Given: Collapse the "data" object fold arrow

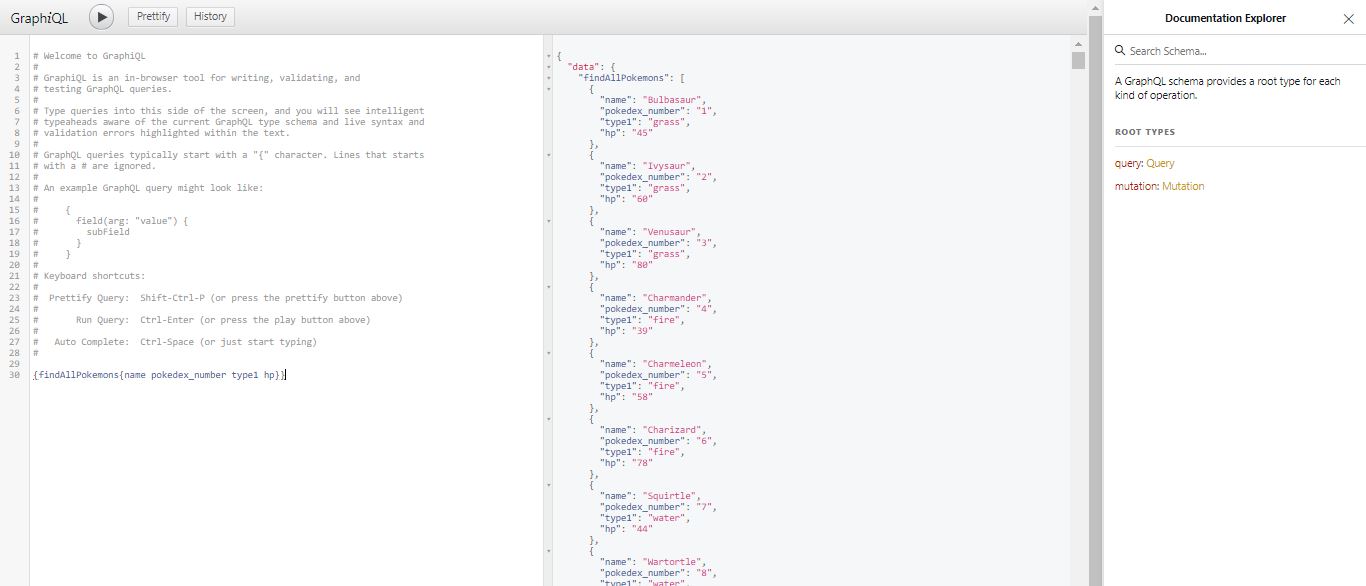Looking at the screenshot, I should (549, 67).
